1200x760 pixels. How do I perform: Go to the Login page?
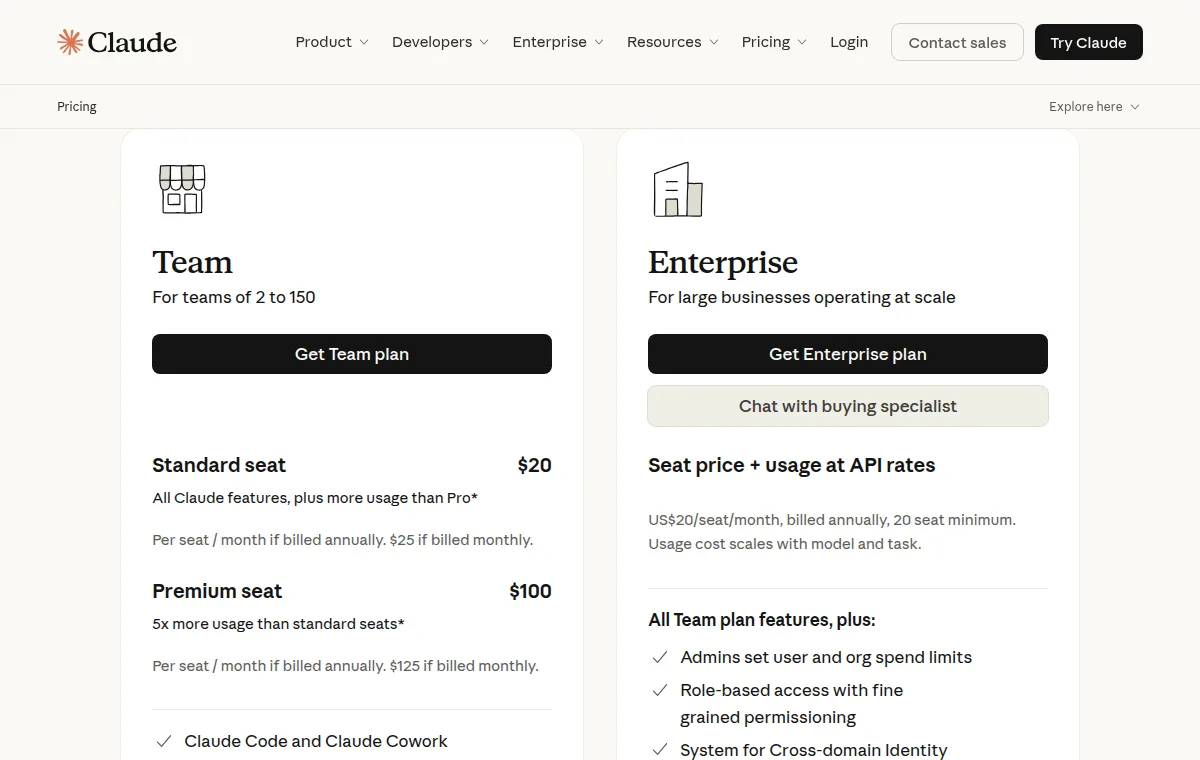coord(849,42)
